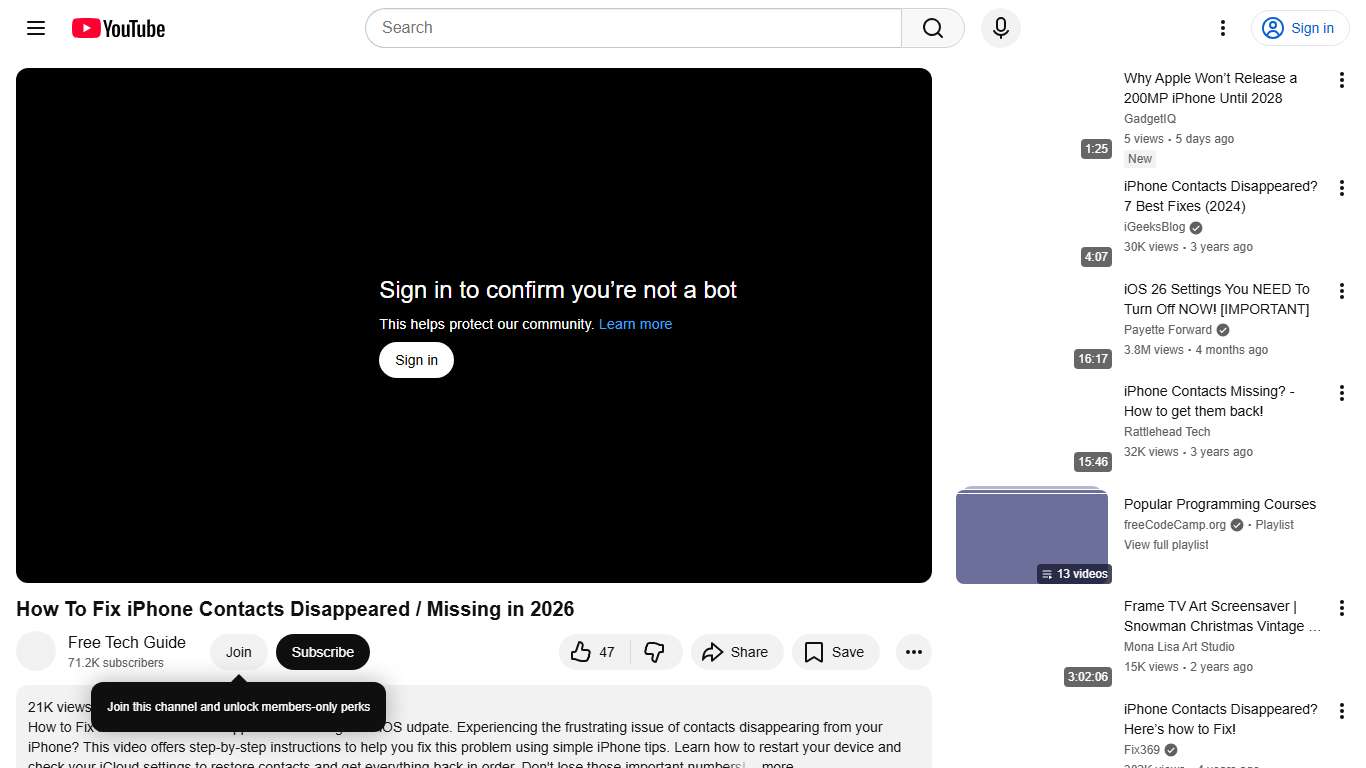
Task: Click the Sign in button in the player
Action: (416, 360)
